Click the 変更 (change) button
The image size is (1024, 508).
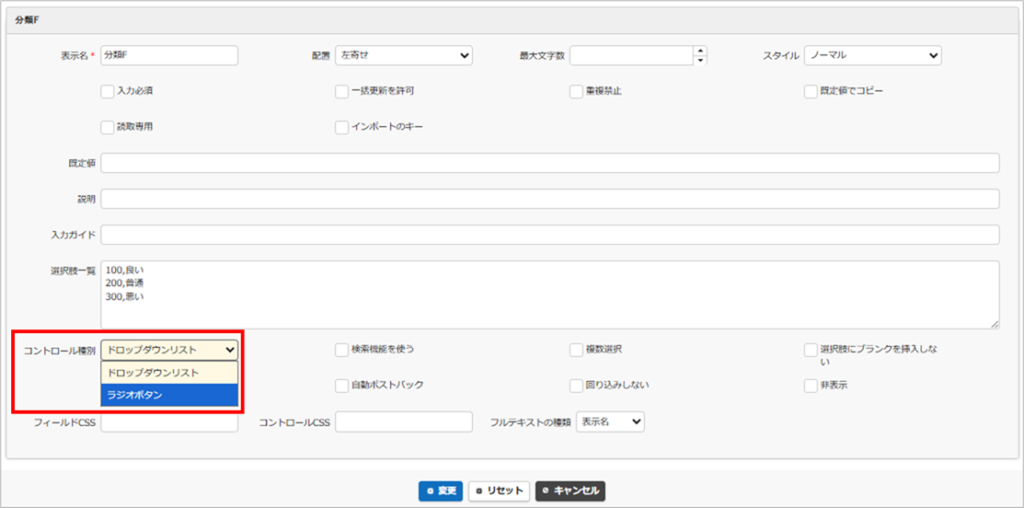click(x=440, y=491)
